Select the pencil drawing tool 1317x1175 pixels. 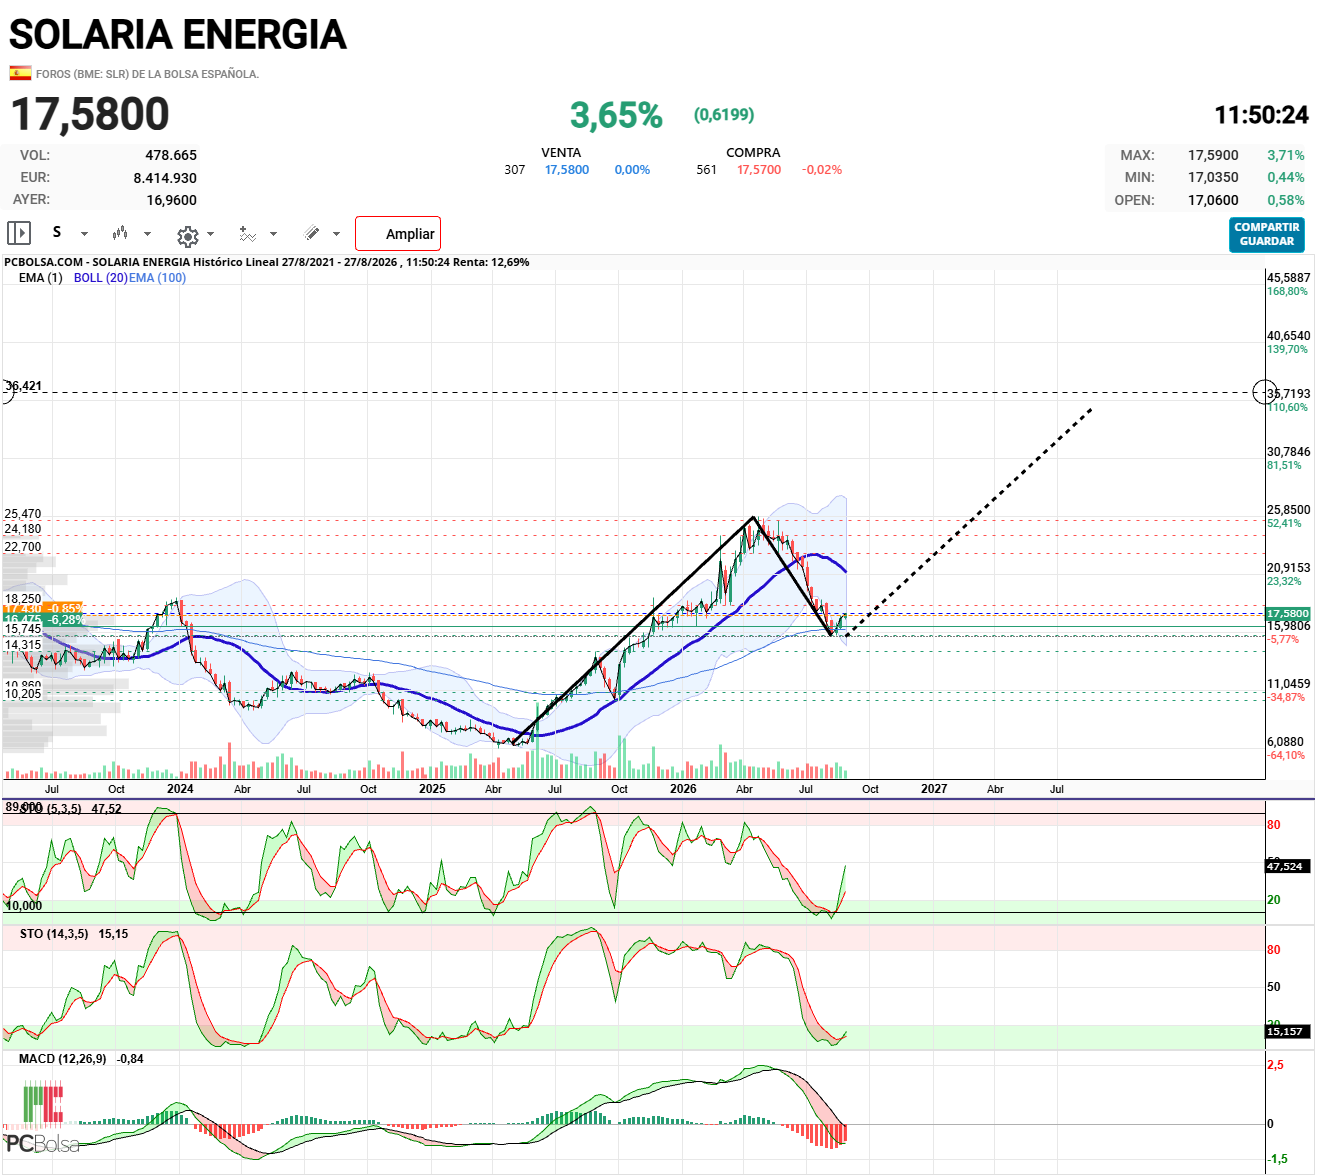pos(312,233)
